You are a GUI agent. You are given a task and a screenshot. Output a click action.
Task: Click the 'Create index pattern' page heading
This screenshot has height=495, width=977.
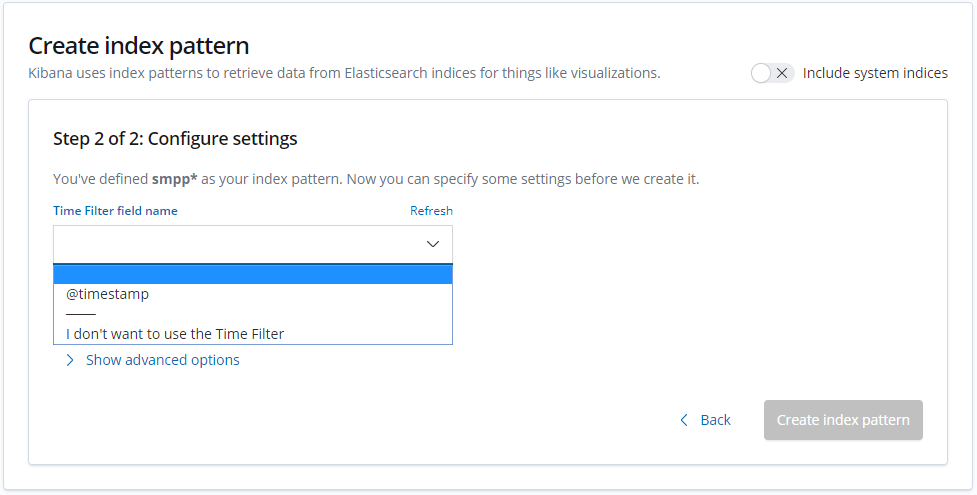click(x=138, y=45)
